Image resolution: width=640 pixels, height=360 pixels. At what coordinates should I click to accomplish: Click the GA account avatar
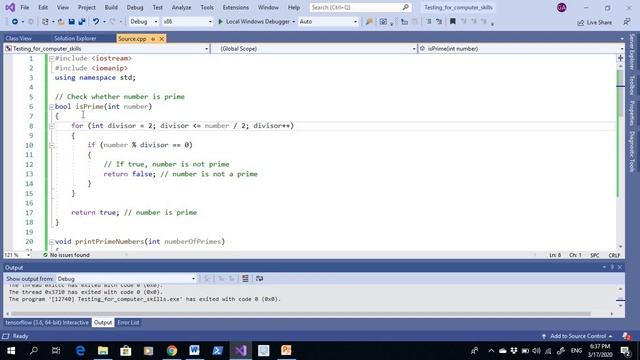(562, 7)
